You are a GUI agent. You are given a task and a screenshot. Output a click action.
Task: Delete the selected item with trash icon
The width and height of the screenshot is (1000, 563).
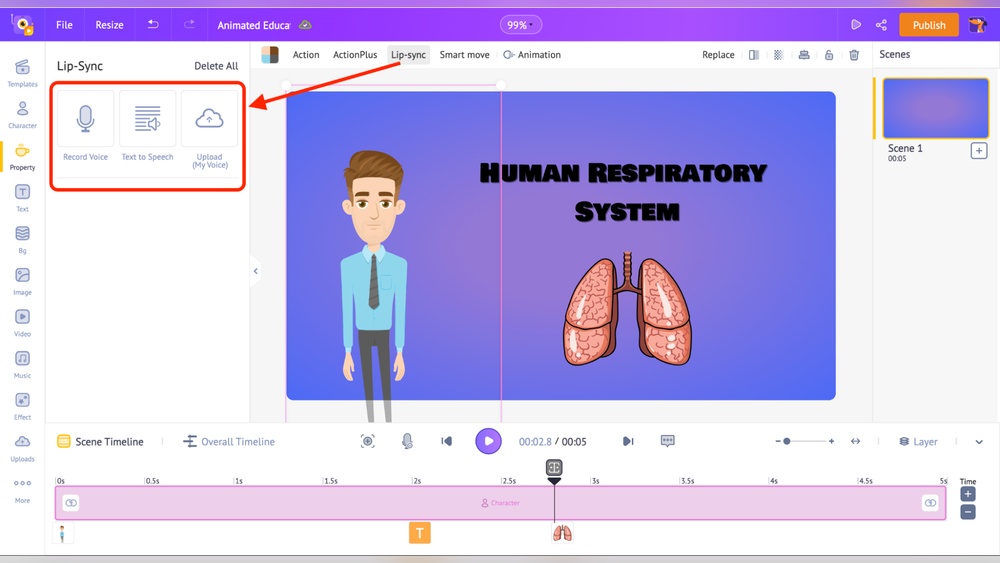pos(854,55)
